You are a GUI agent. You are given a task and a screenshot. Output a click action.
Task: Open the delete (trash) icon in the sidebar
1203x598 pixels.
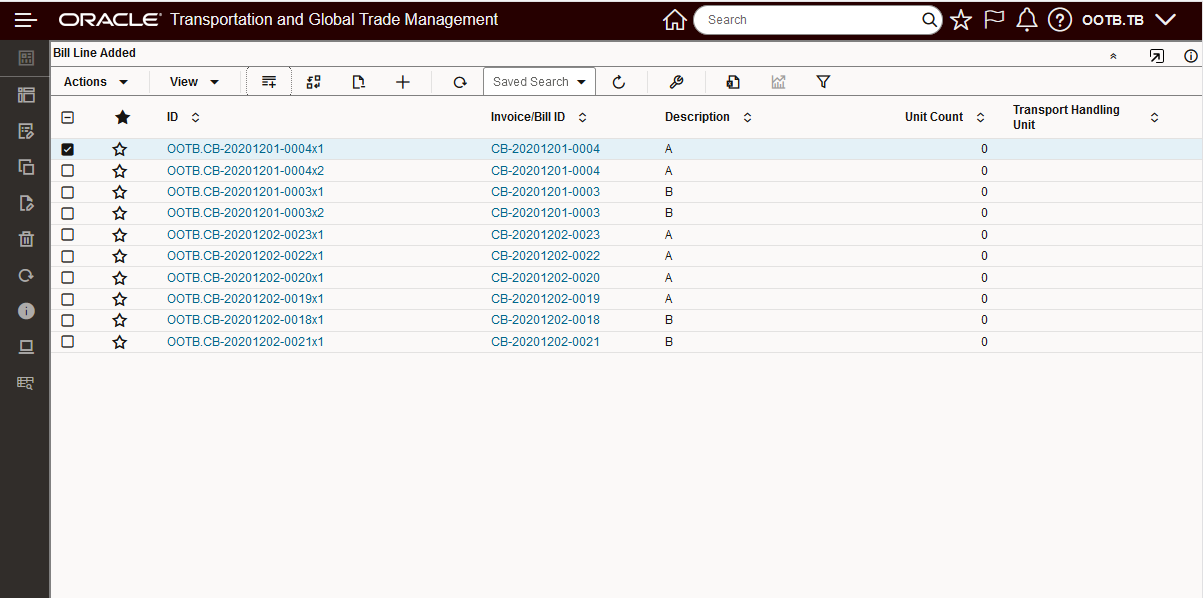coord(26,239)
